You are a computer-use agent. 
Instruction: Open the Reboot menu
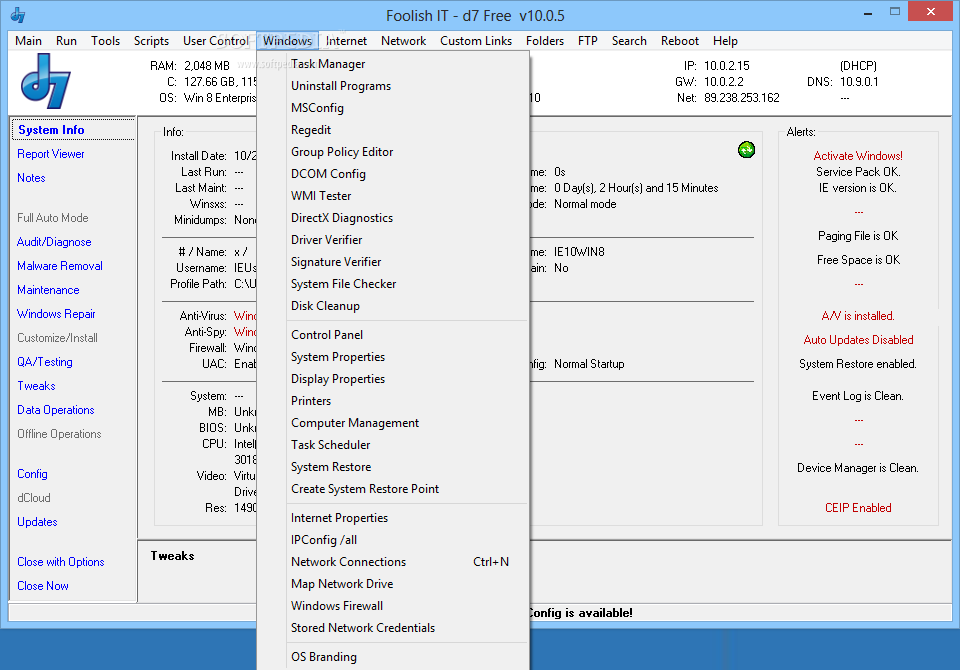680,41
